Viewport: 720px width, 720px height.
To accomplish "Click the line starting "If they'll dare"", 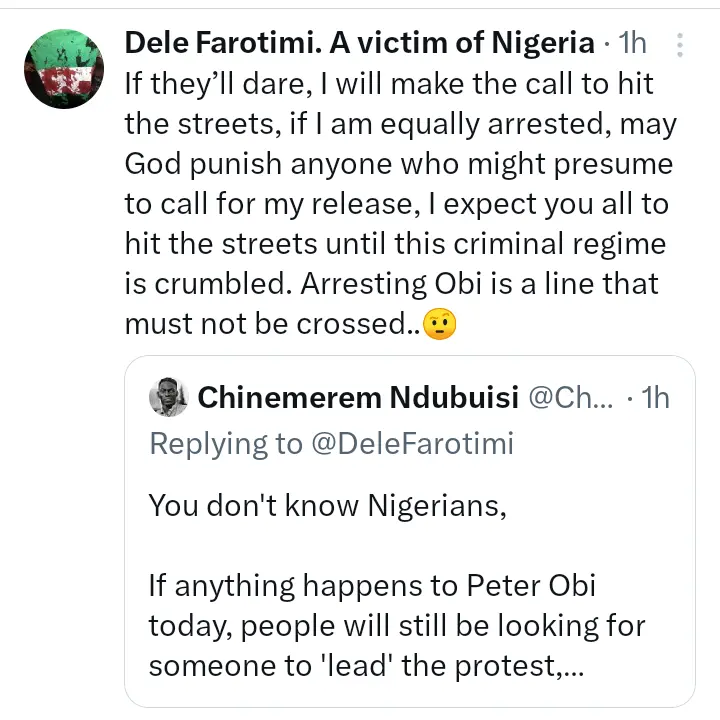I will point(389,84).
